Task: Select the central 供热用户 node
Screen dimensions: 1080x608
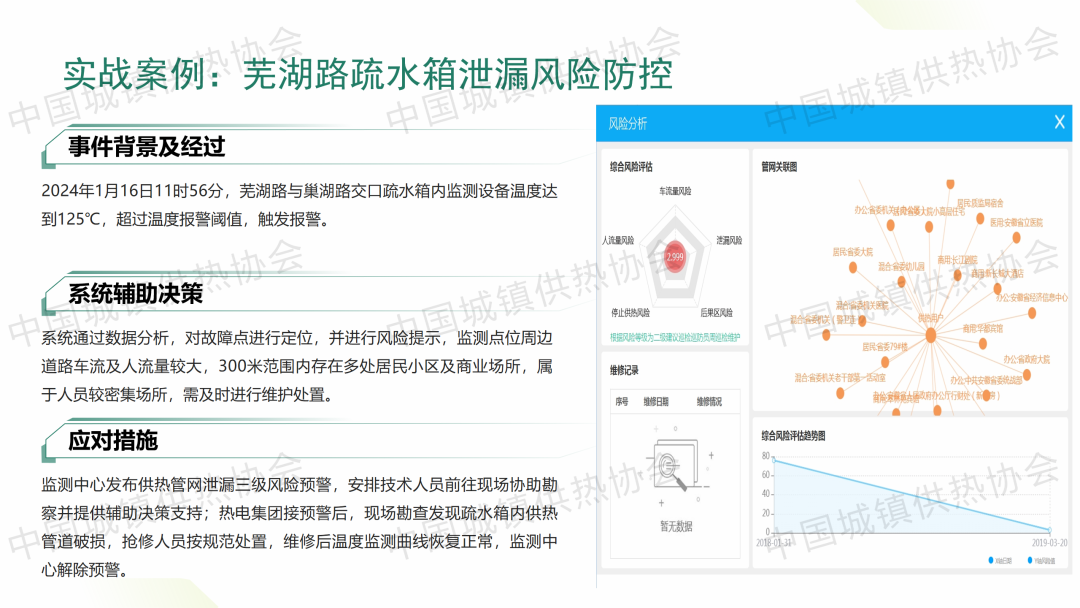Action: point(931,335)
